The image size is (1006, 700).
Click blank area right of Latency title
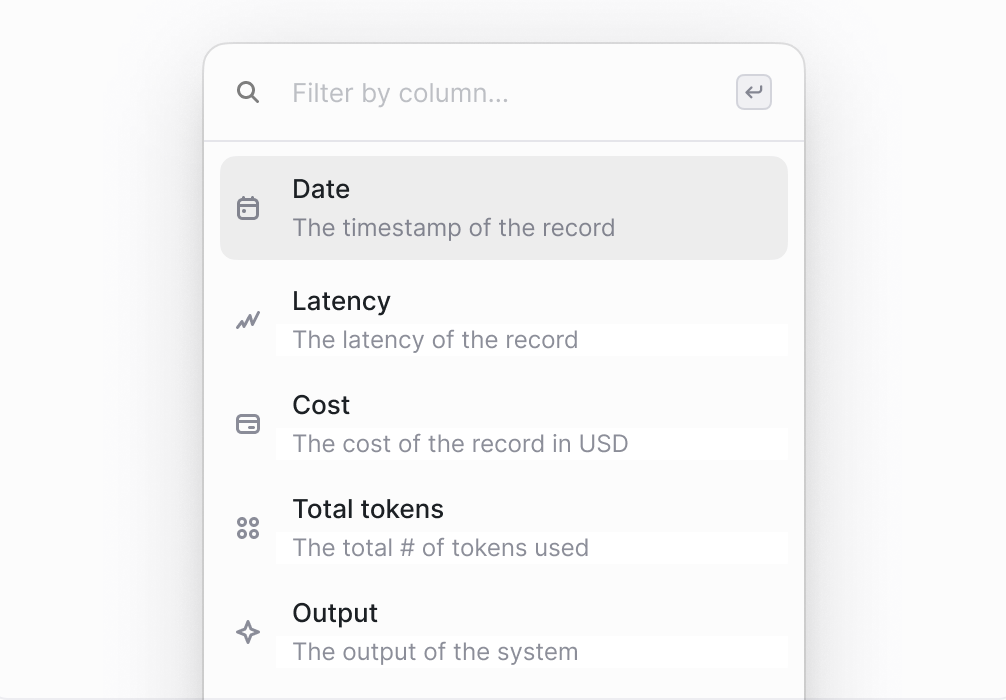589,301
